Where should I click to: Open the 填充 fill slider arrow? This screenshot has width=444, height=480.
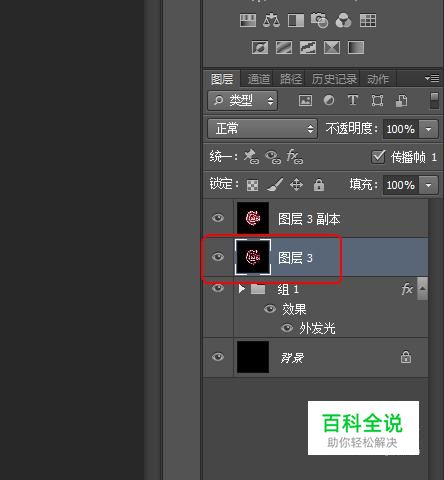point(429,185)
